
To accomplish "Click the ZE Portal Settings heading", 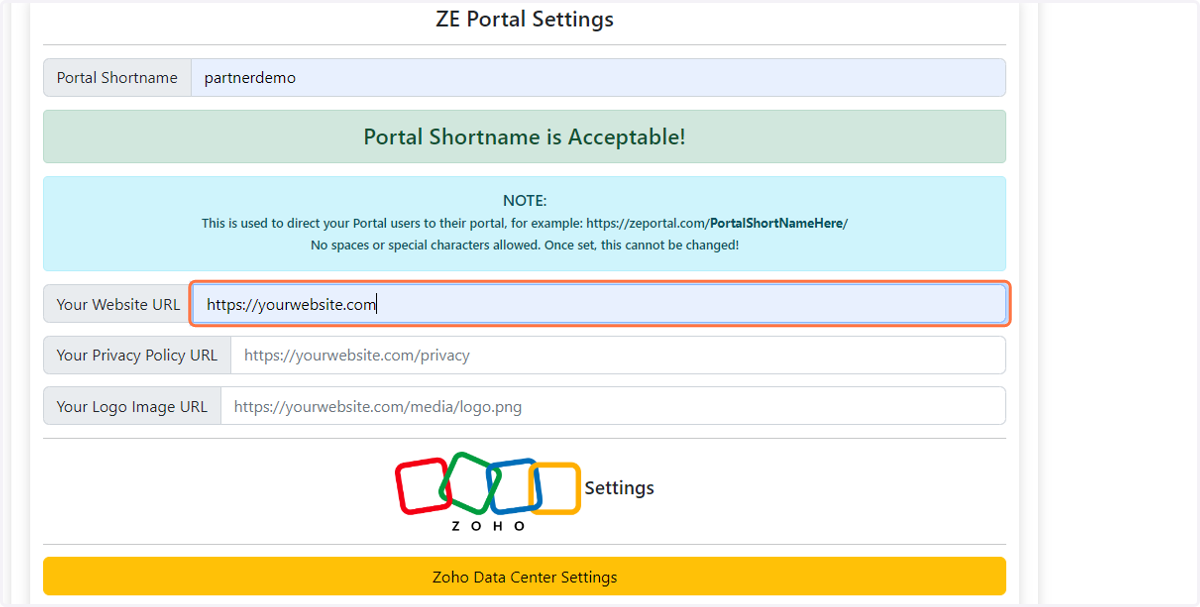I will [x=524, y=19].
